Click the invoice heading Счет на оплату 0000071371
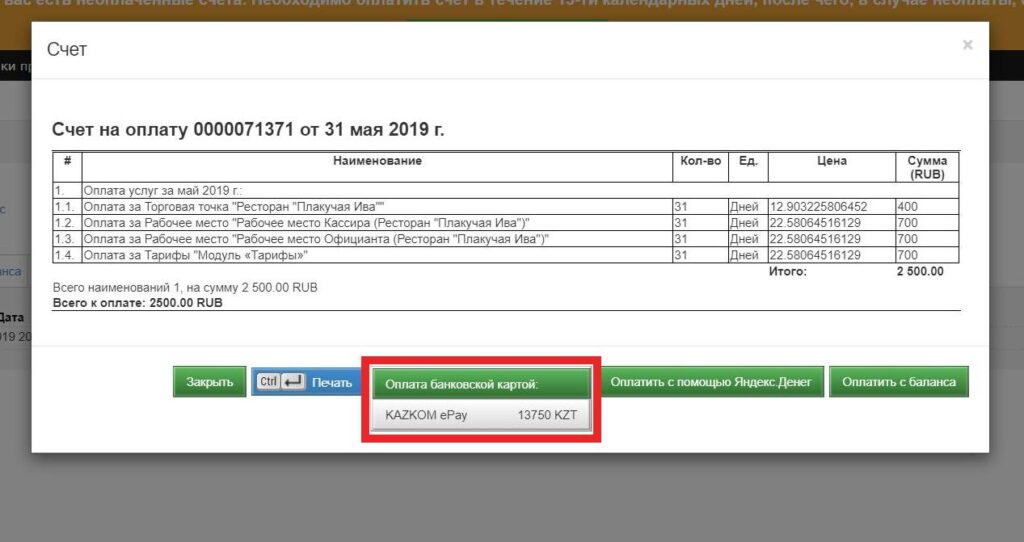The width and height of the screenshot is (1024, 542). pyautogui.click(x=248, y=130)
